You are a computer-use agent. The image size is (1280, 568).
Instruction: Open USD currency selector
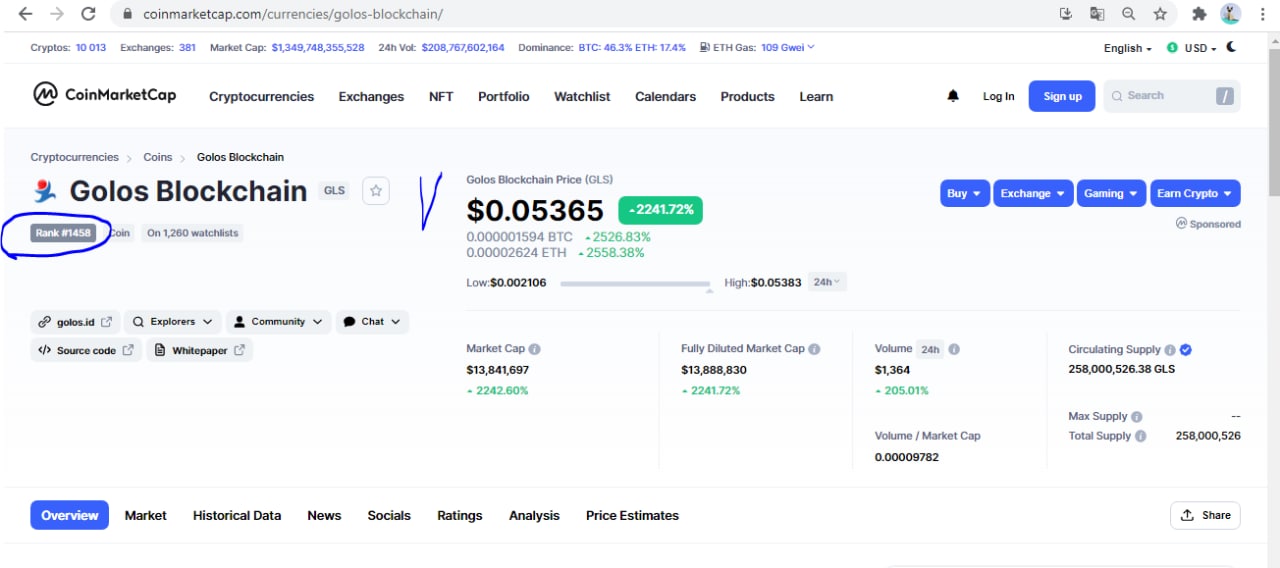tap(1191, 48)
